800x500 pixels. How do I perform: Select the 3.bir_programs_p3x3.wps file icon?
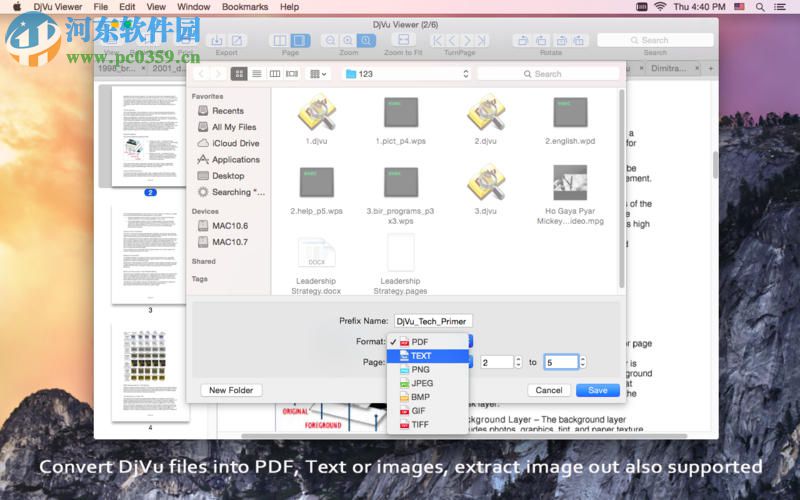pos(401,182)
